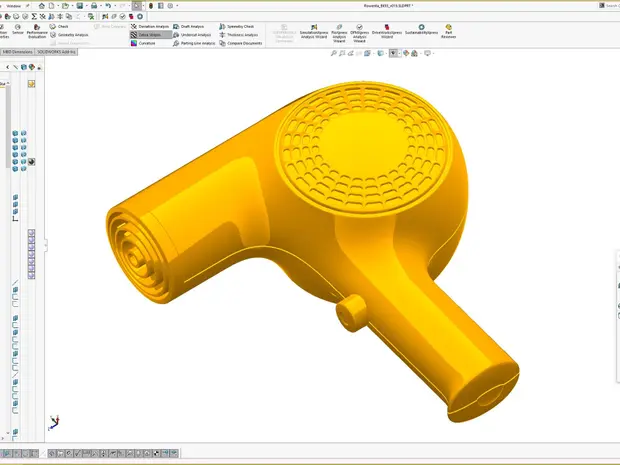620x465 pixels.
Task: Collapse display pane with left chevron
Action: (x=8, y=67)
